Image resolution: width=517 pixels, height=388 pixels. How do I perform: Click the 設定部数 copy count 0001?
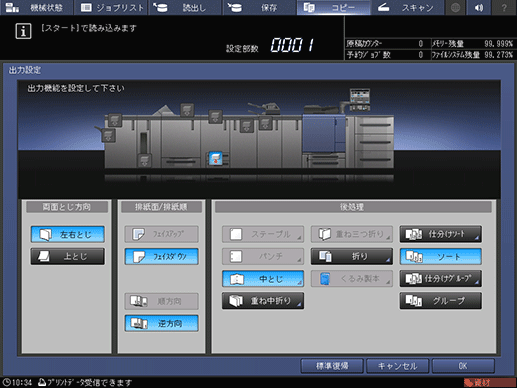click(292, 45)
